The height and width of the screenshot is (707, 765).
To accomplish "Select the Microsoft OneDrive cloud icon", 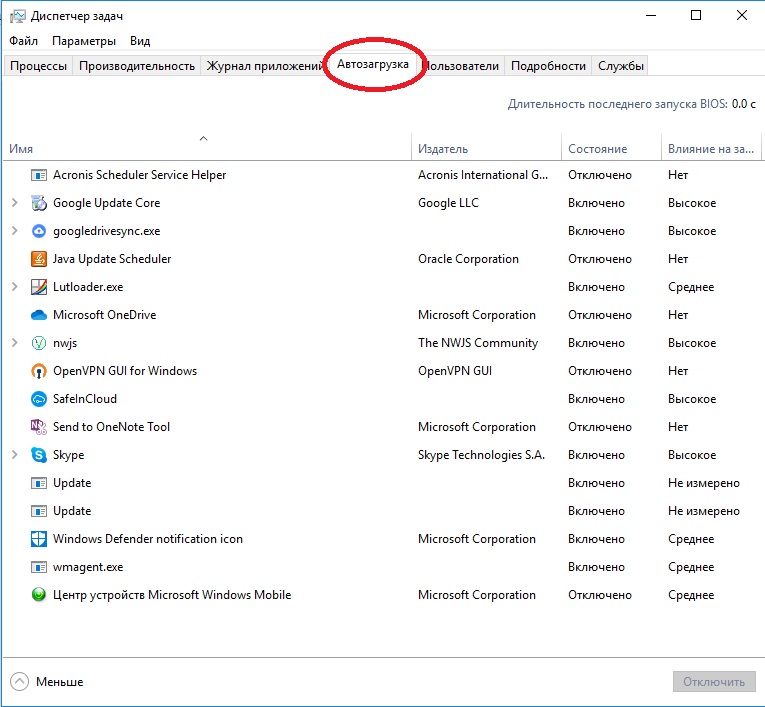I will tap(39, 315).
